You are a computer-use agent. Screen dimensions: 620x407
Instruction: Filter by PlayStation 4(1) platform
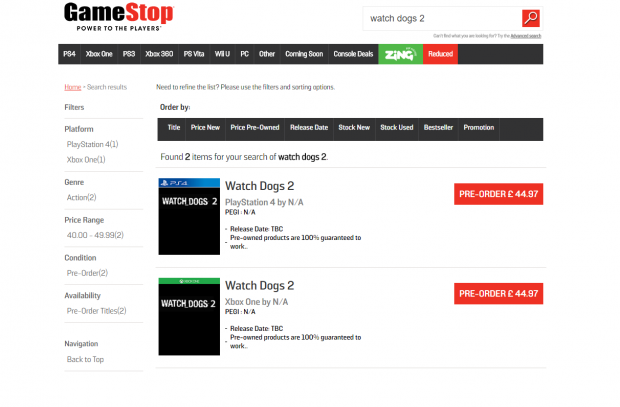[x=93, y=144]
